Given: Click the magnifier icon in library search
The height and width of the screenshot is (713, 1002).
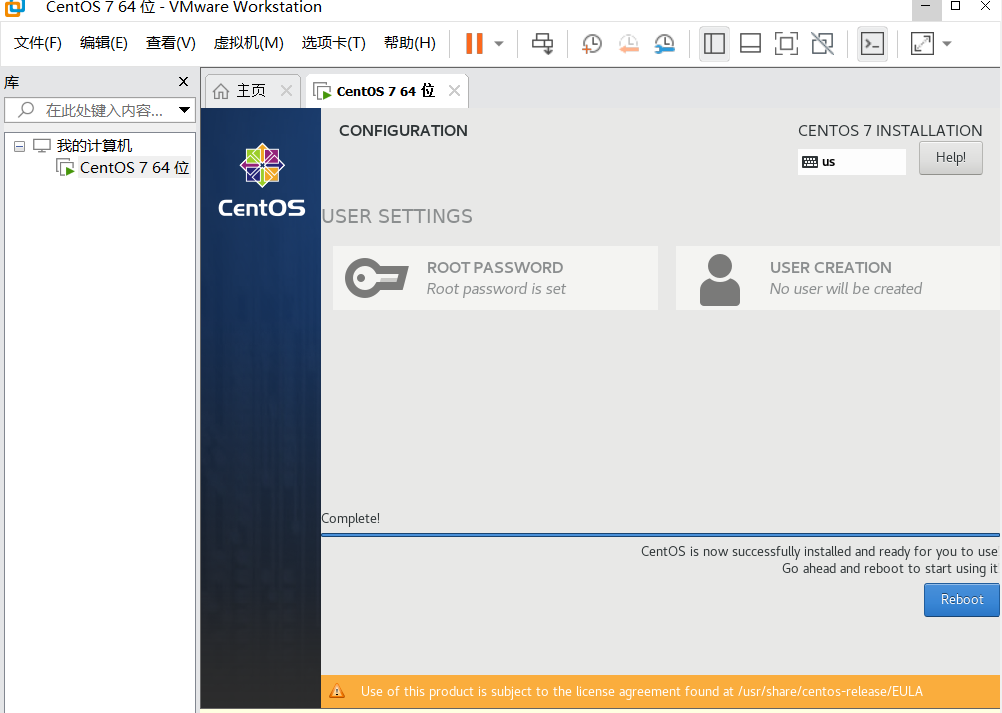Looking at the screenshot, I should [26, 109].
